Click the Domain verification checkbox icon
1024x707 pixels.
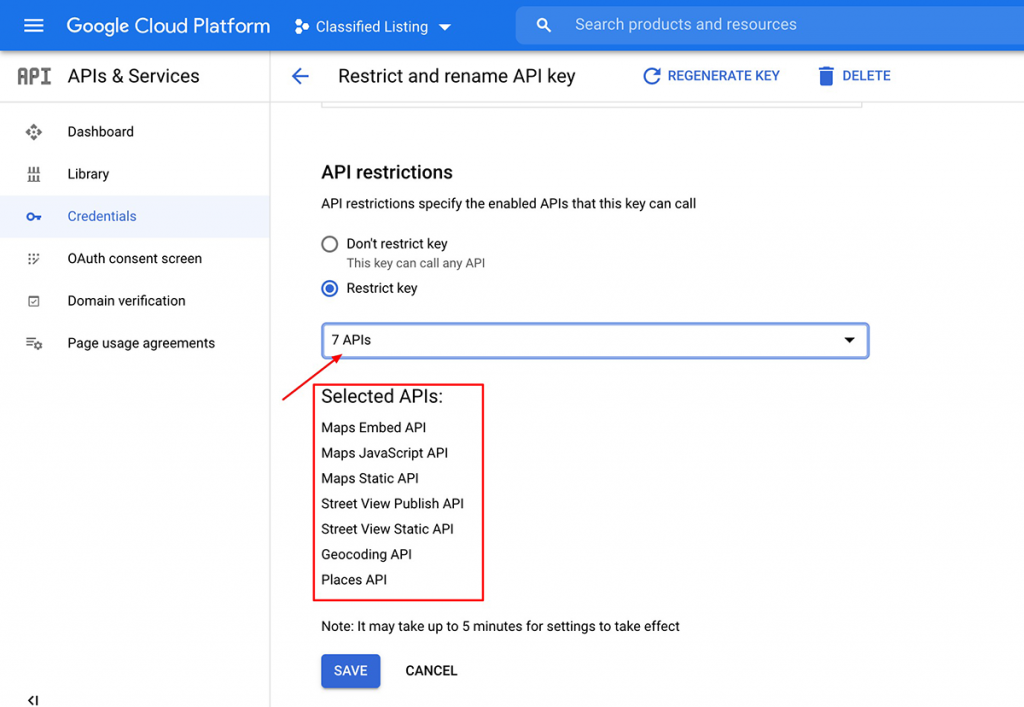pyautogui.click(x=34, y=302)
